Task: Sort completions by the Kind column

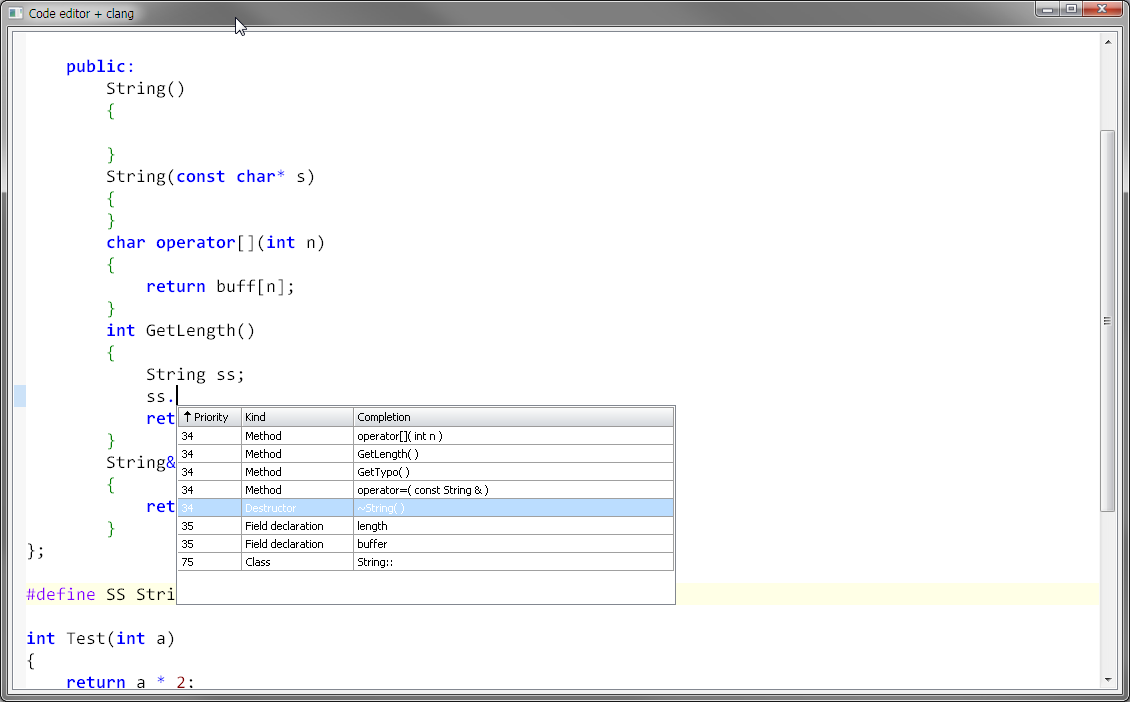Action: click(x=297, y=417)
